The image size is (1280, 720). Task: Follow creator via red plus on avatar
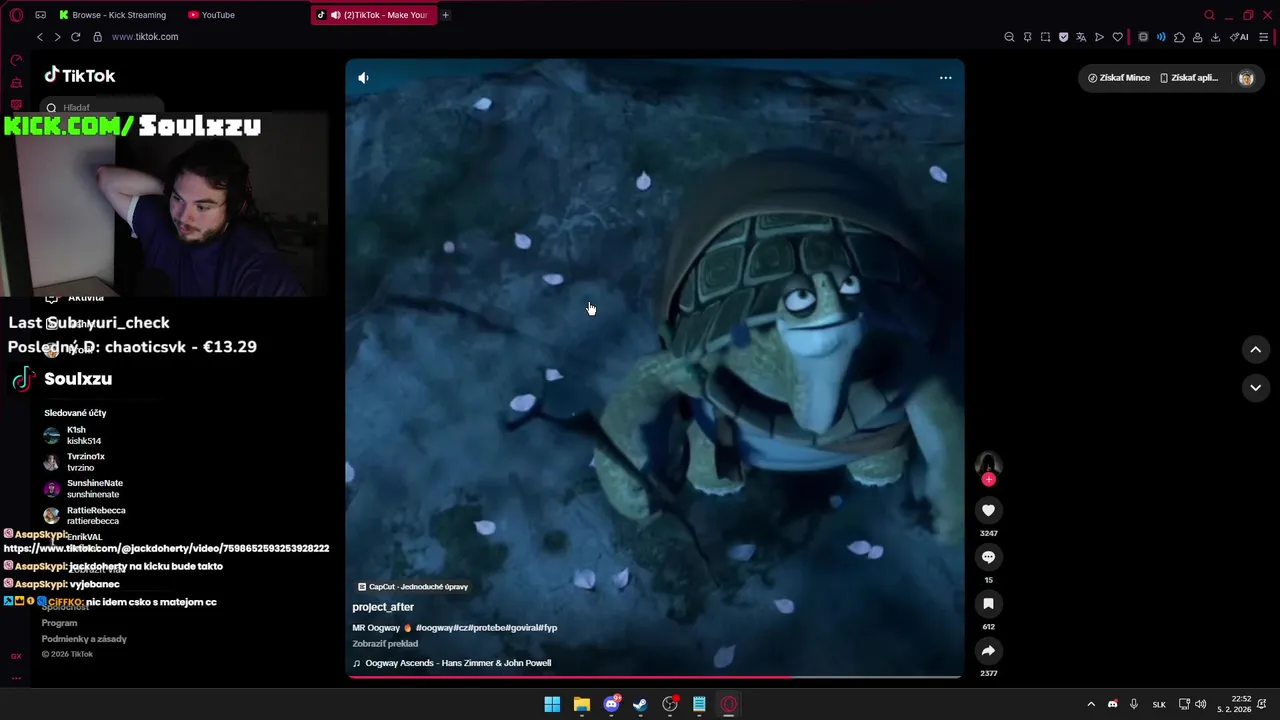point(989,480)
